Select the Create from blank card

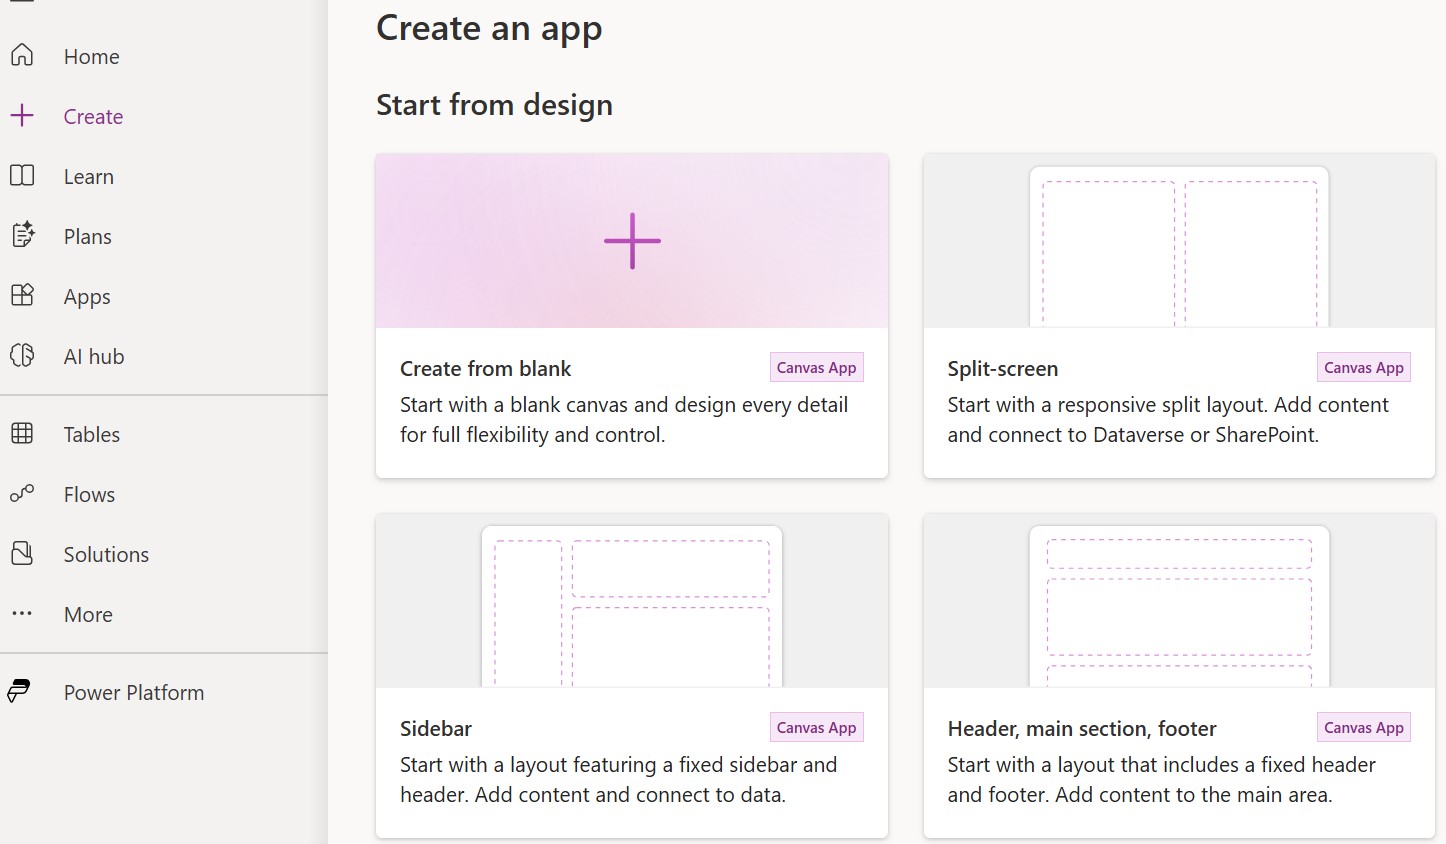click(631, 316)
